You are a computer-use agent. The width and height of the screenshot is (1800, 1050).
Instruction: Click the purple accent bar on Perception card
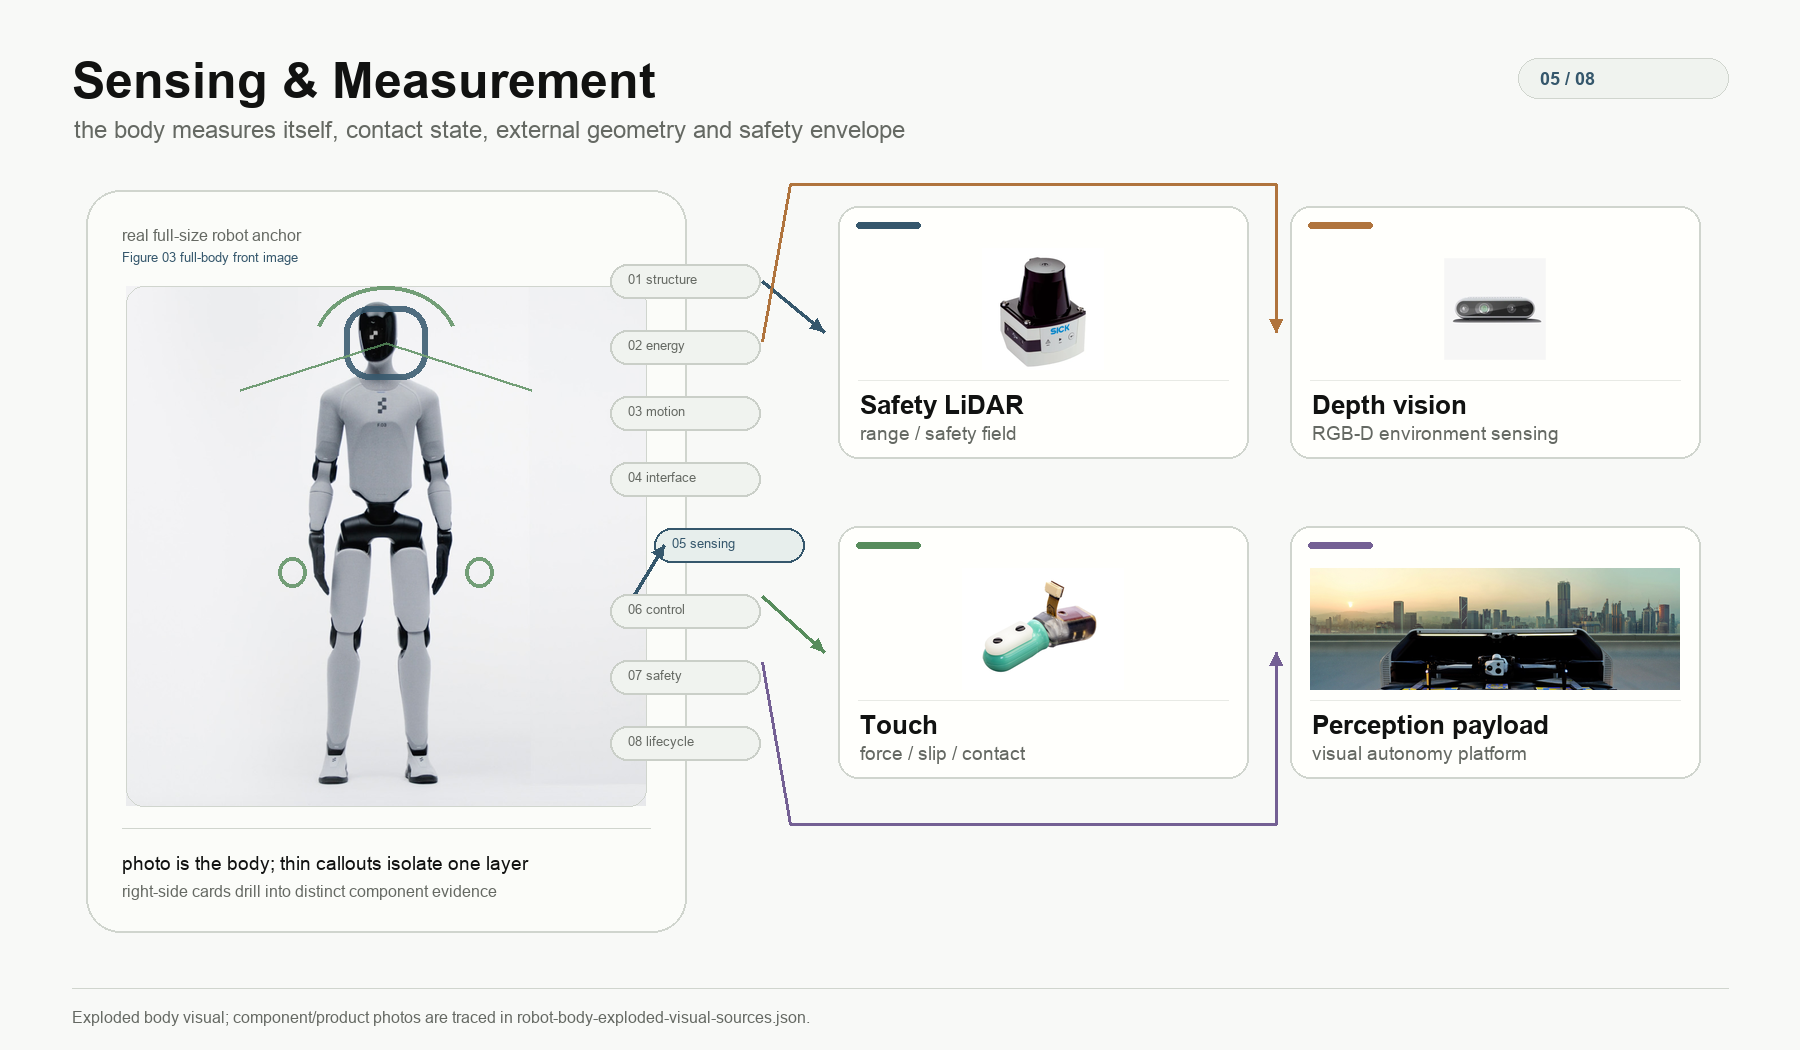1340,546
